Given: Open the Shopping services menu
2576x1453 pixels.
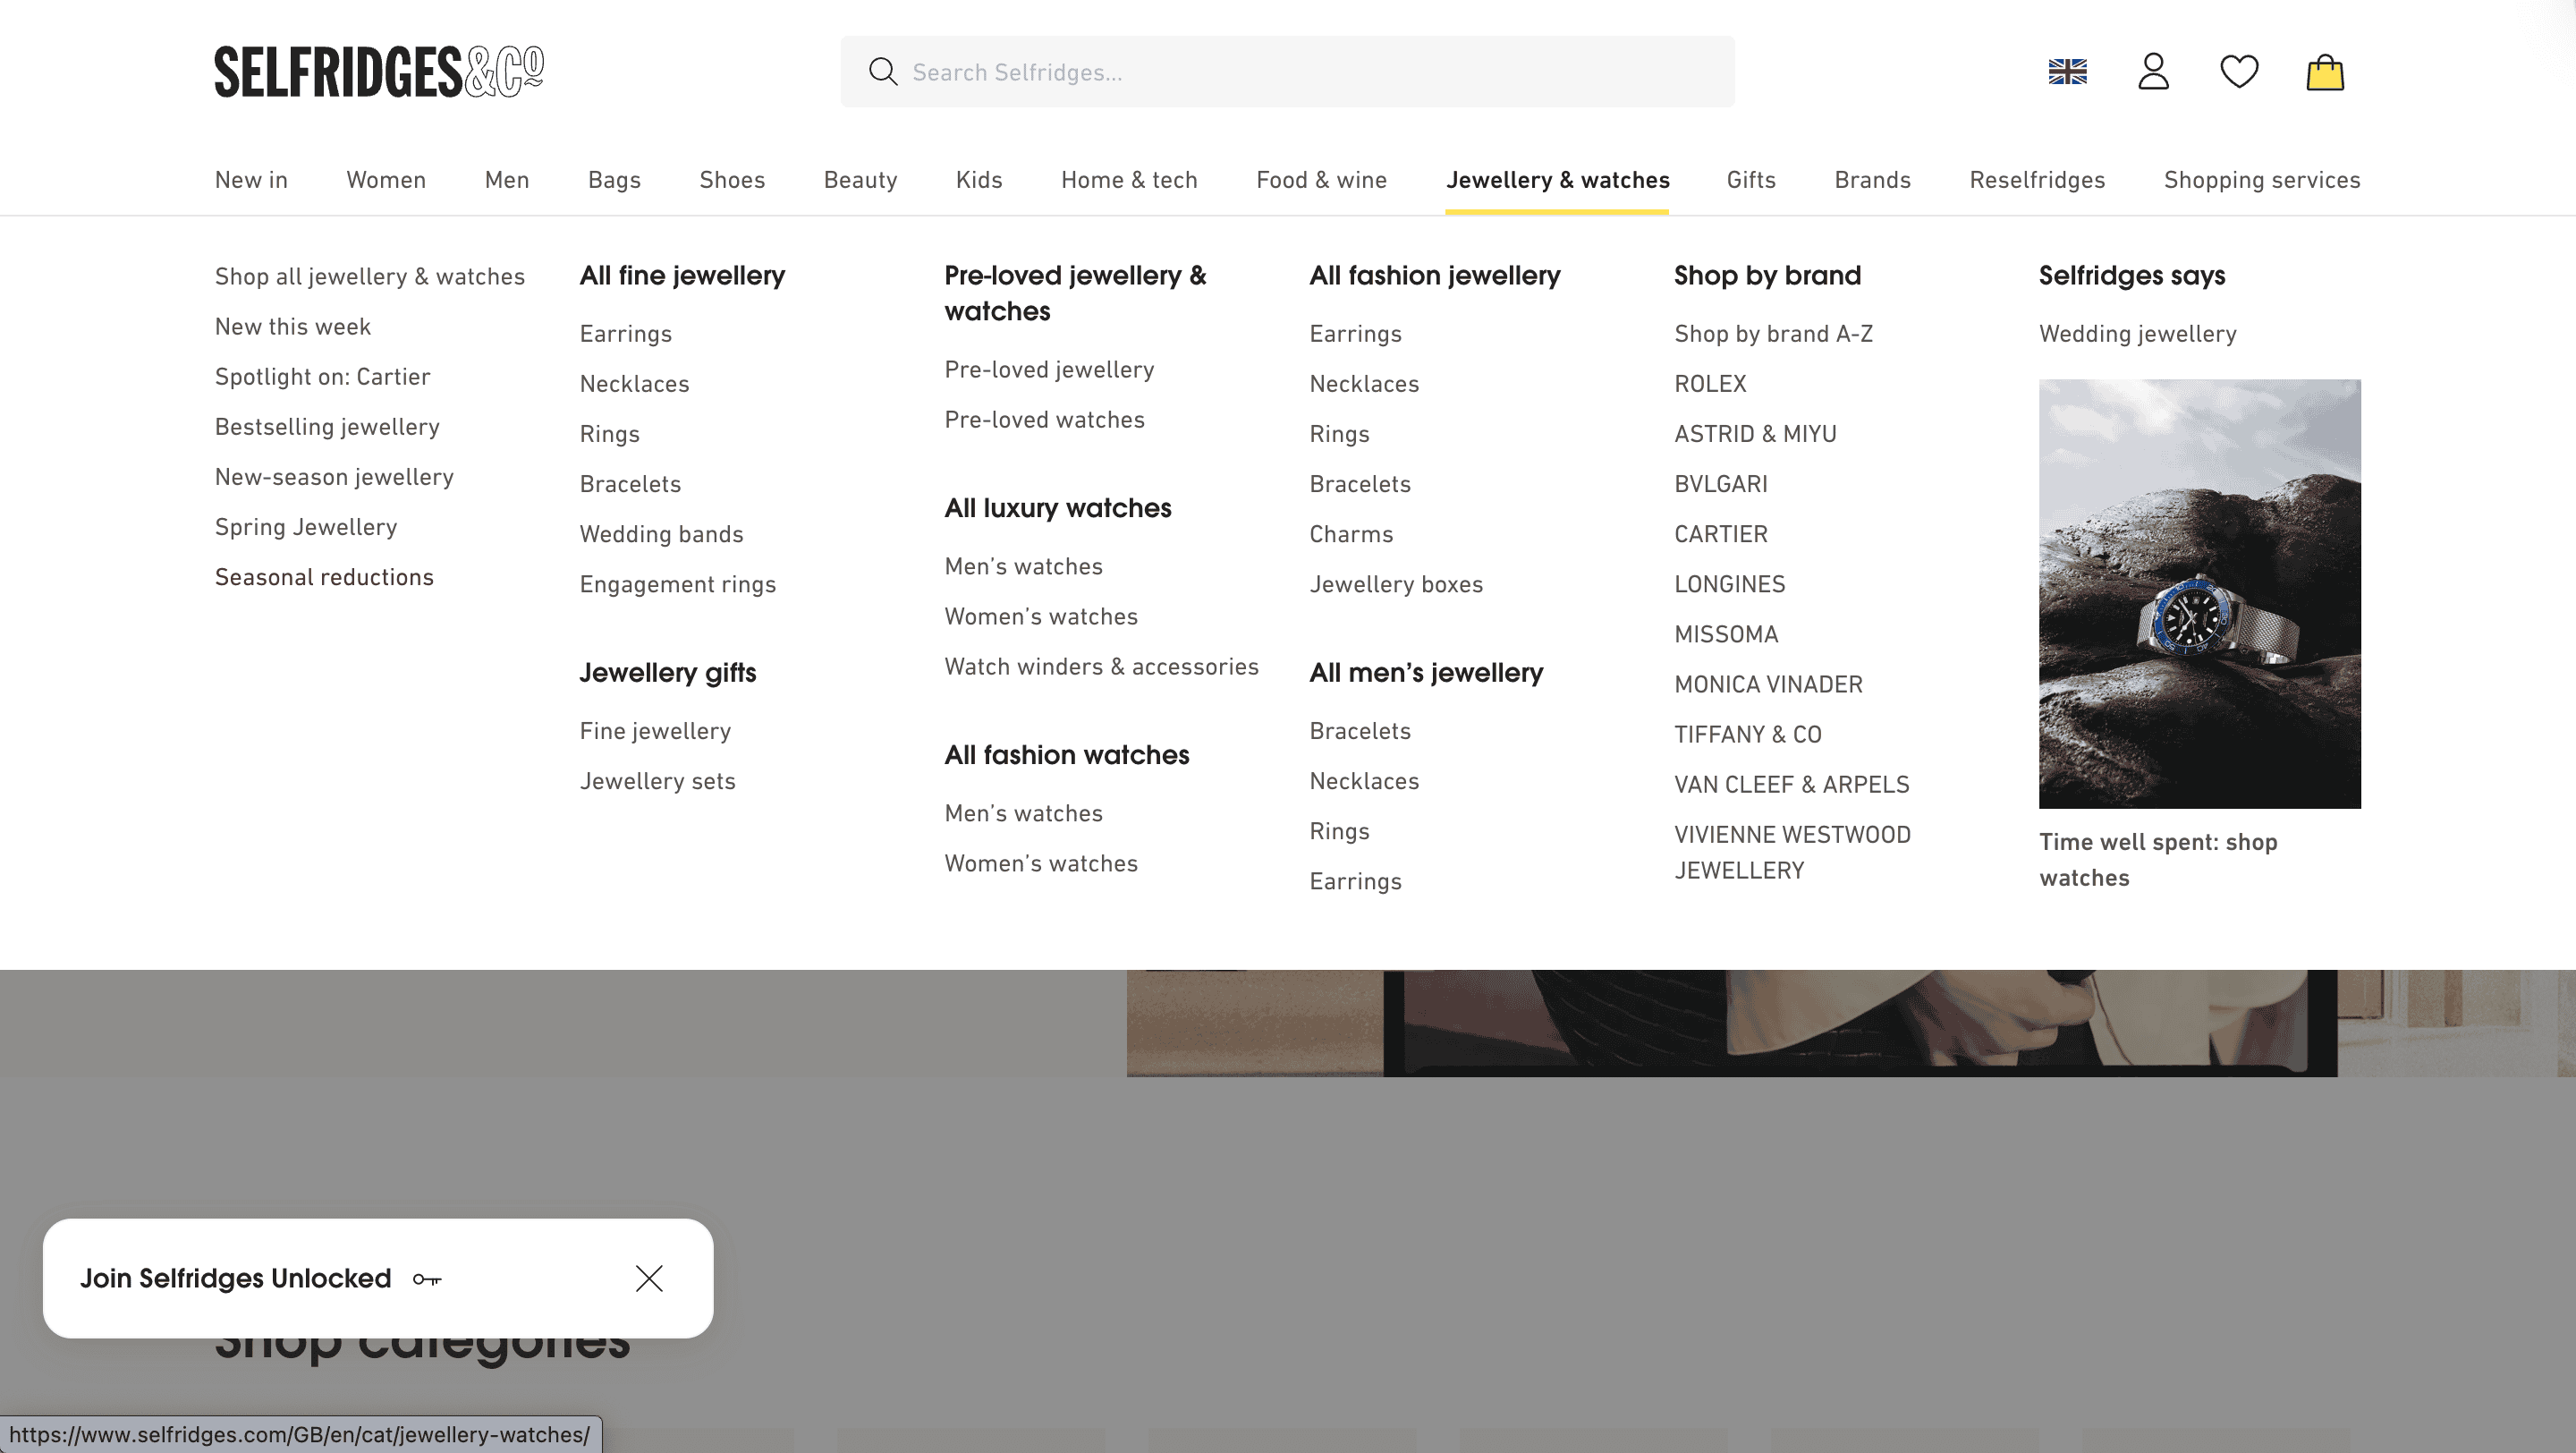Looking at the screenshot, I should (2262, 180).
